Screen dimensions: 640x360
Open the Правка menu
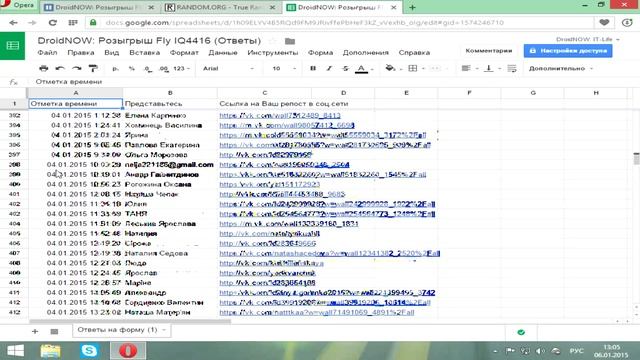pos(81,53)
